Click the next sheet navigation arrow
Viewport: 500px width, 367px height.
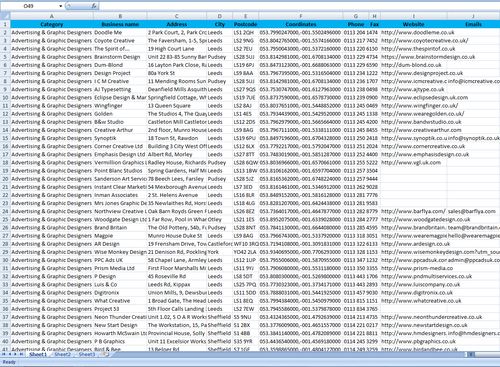[x=16, y=354]
